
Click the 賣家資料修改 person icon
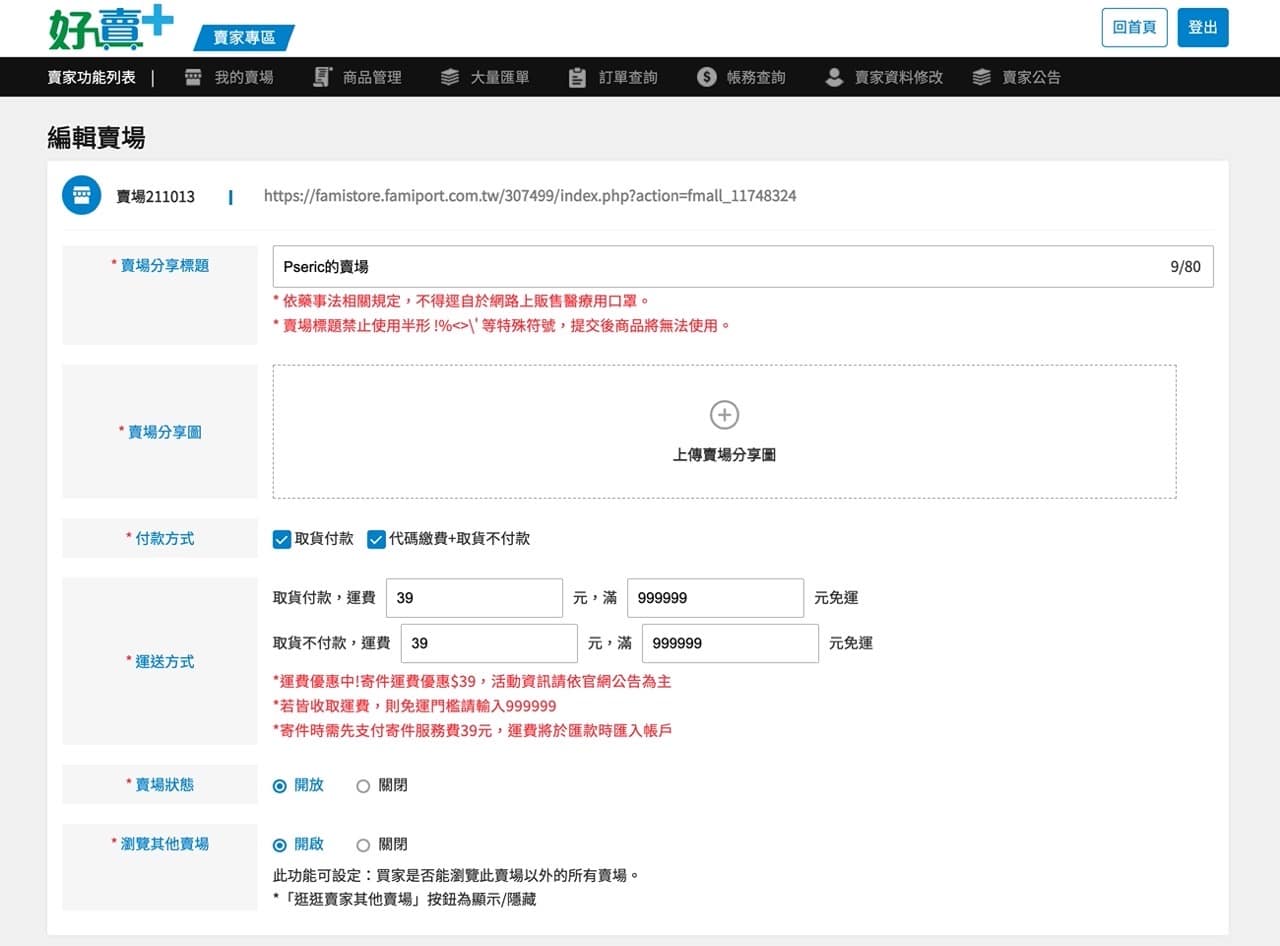click(834, 77)
